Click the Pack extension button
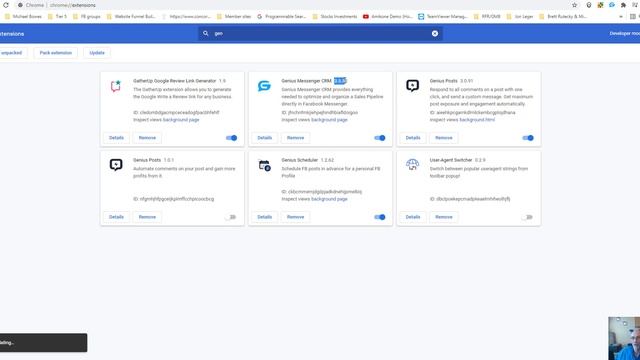 pyautogui.click(x=56, y=53)
